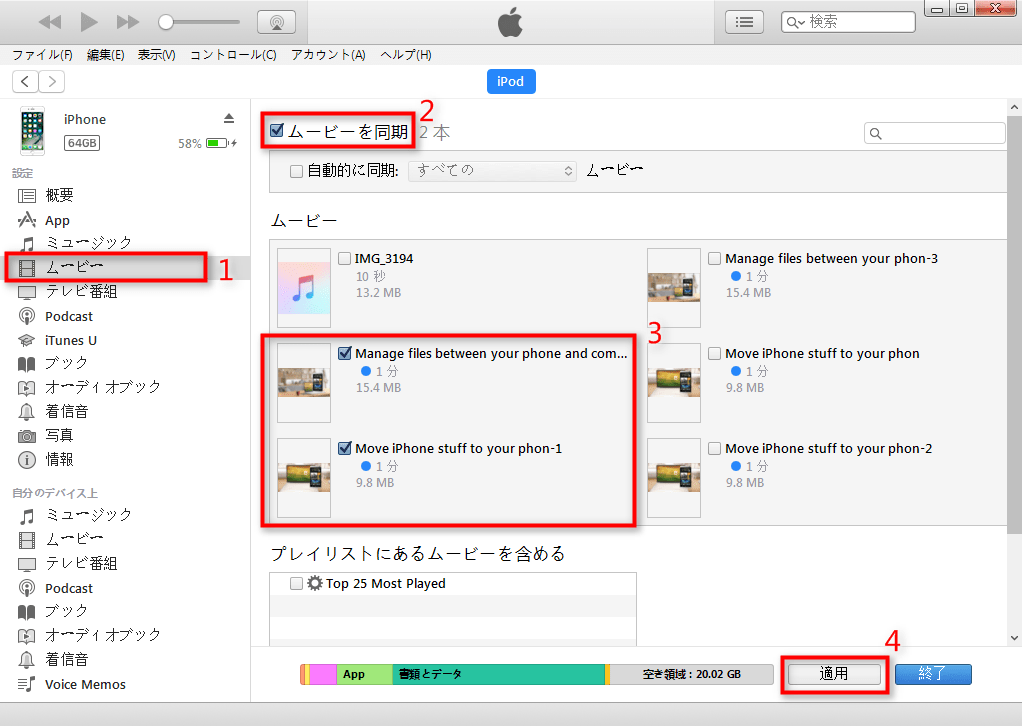Check the IMG_3194 movie
Viewport: 1022px width, 726px height.
345,258
